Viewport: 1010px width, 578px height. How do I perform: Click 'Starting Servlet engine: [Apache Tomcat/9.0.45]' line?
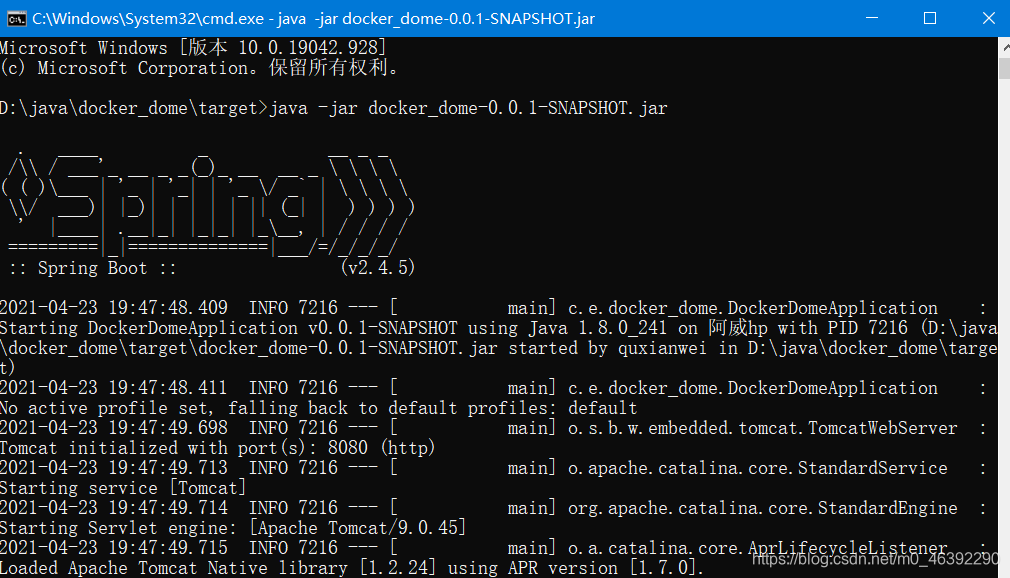[233, 528]
